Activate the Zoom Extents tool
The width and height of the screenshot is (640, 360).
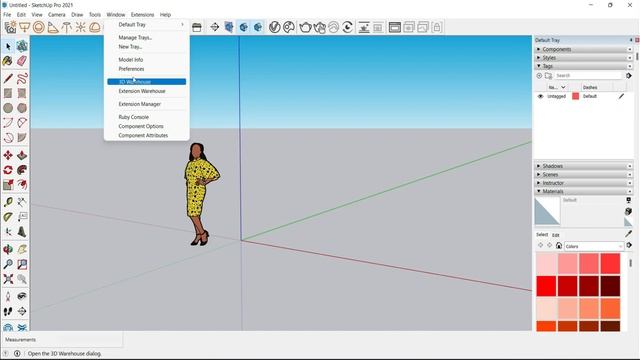coord(8,279)
